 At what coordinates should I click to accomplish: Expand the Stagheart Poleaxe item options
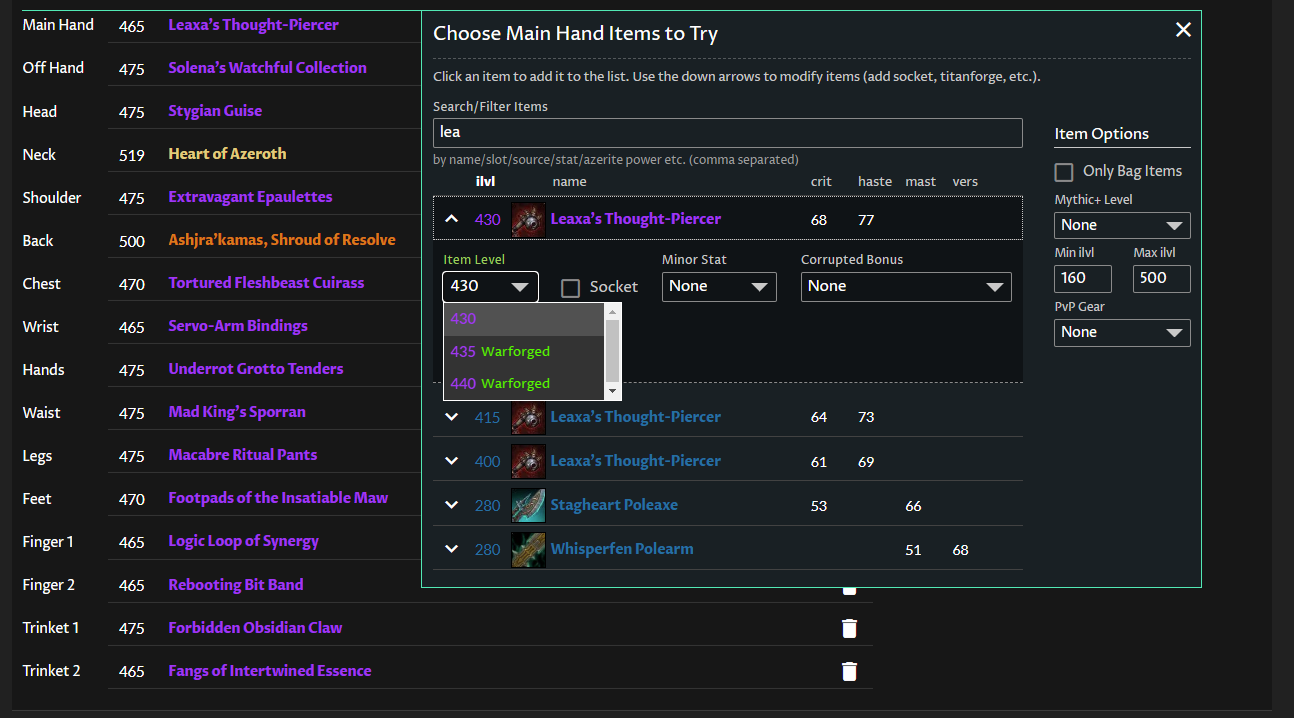point(452,505)
